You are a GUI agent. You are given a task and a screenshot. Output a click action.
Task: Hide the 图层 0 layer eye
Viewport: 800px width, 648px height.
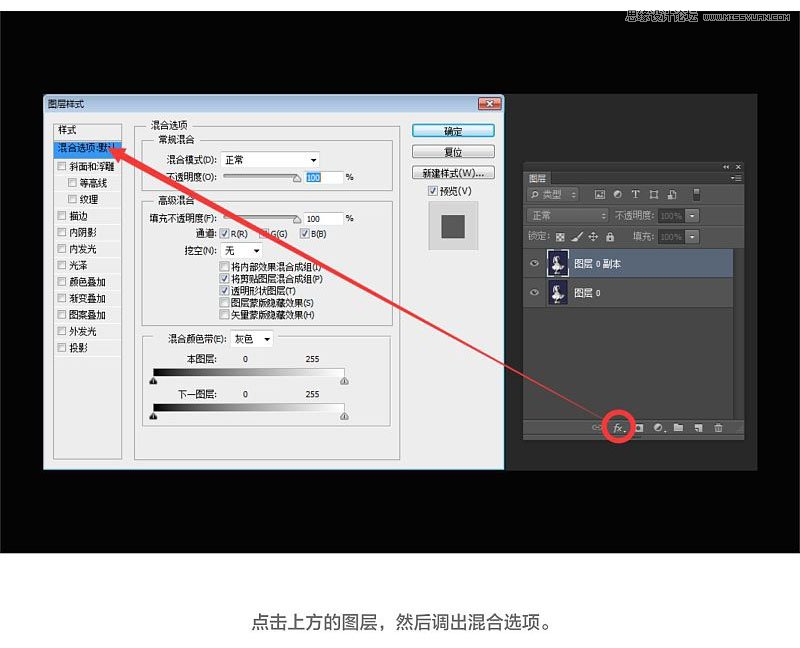534,292
